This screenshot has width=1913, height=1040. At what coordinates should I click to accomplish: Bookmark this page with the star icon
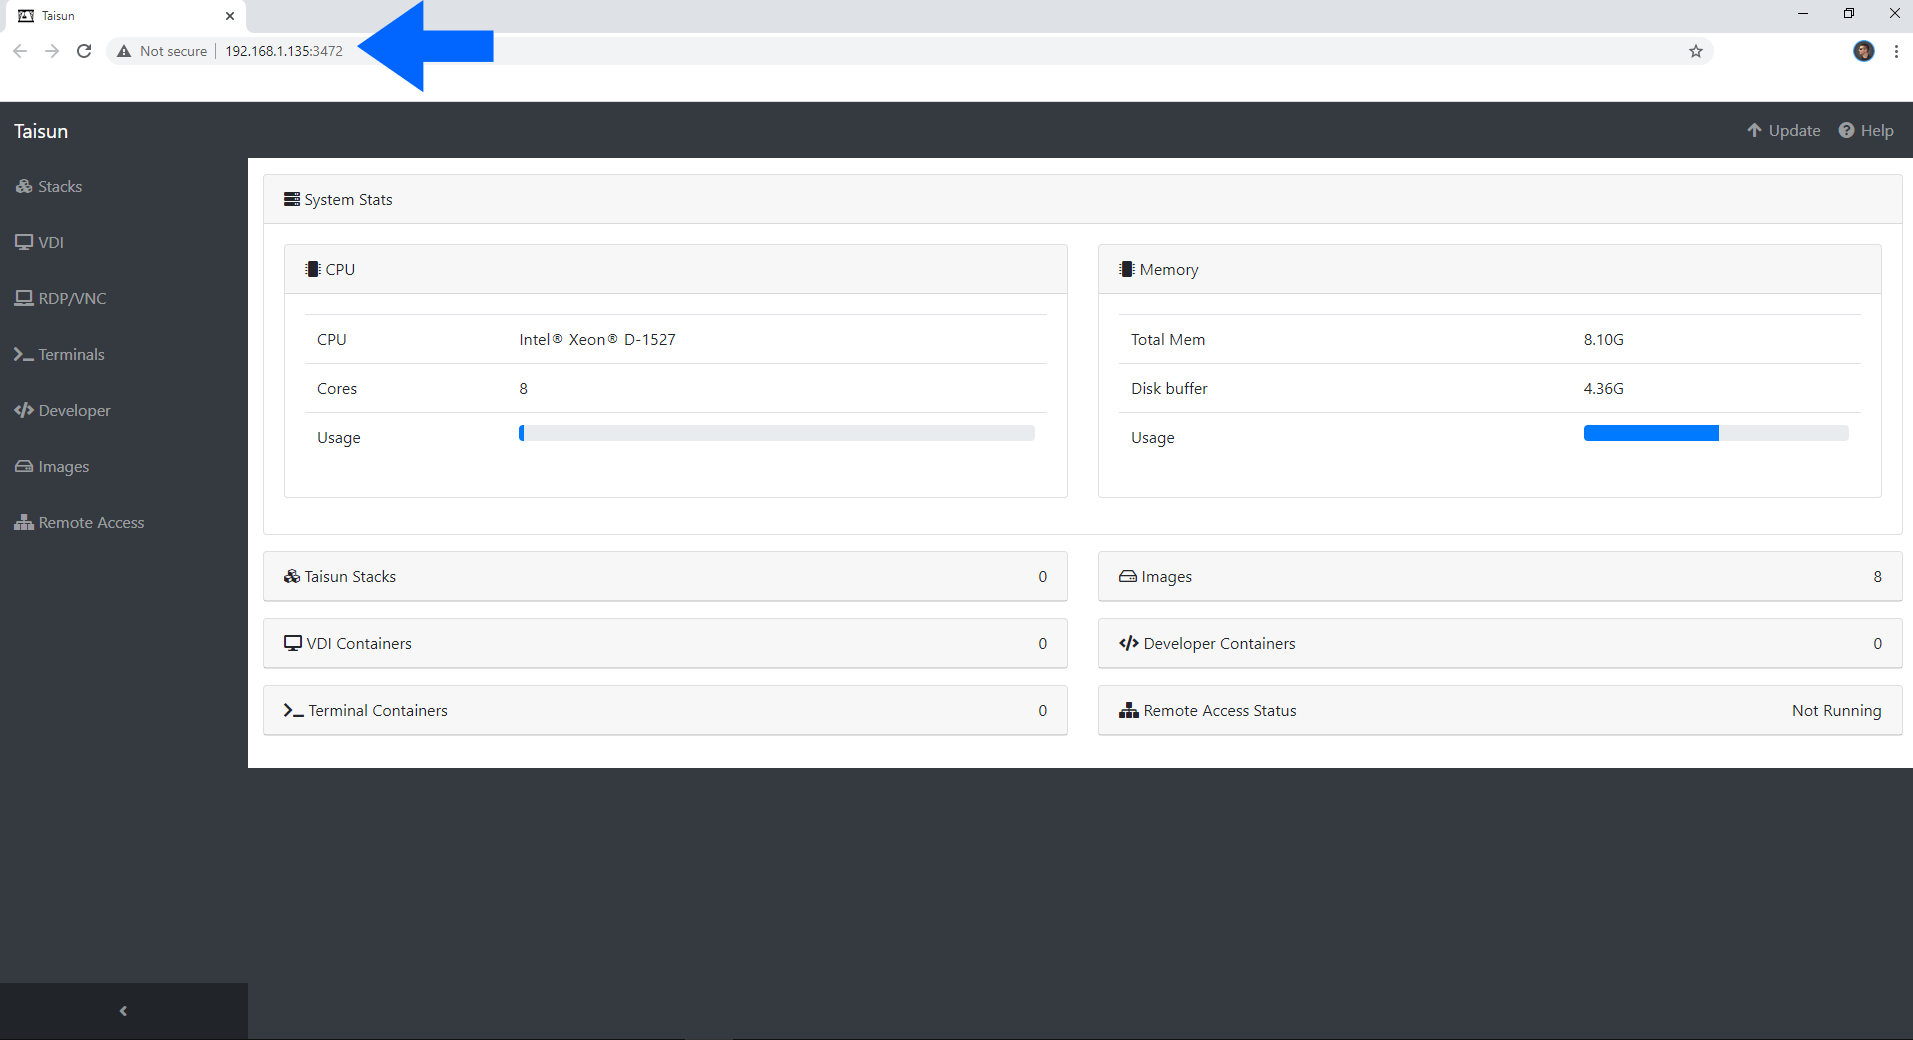pos(1696,51)
